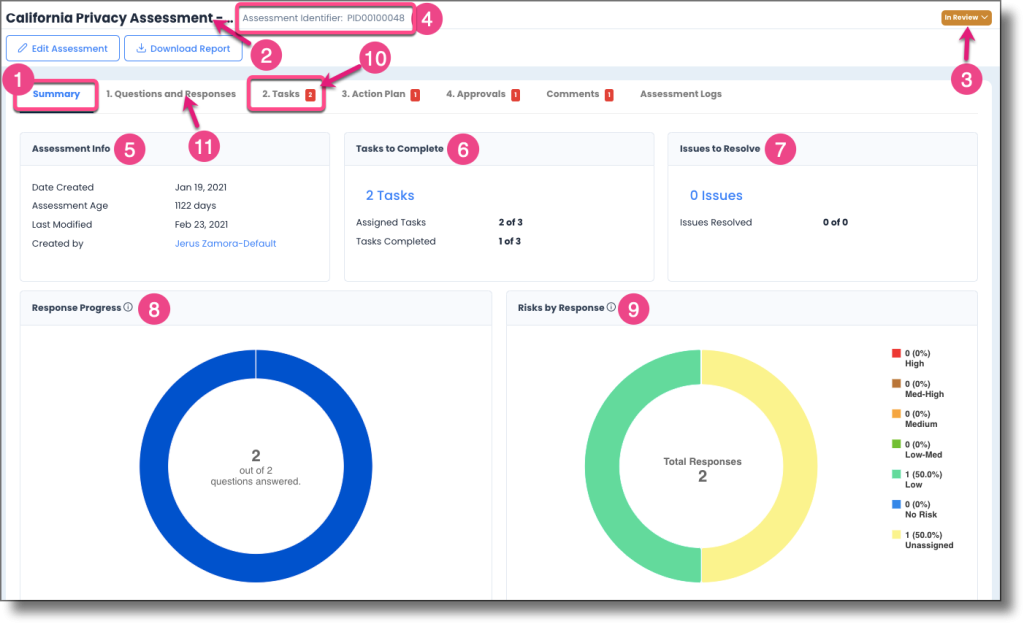Viewport: 1024px width, 624px height.
Task: Open the Action Plan tab
Action: click(375, 93)
